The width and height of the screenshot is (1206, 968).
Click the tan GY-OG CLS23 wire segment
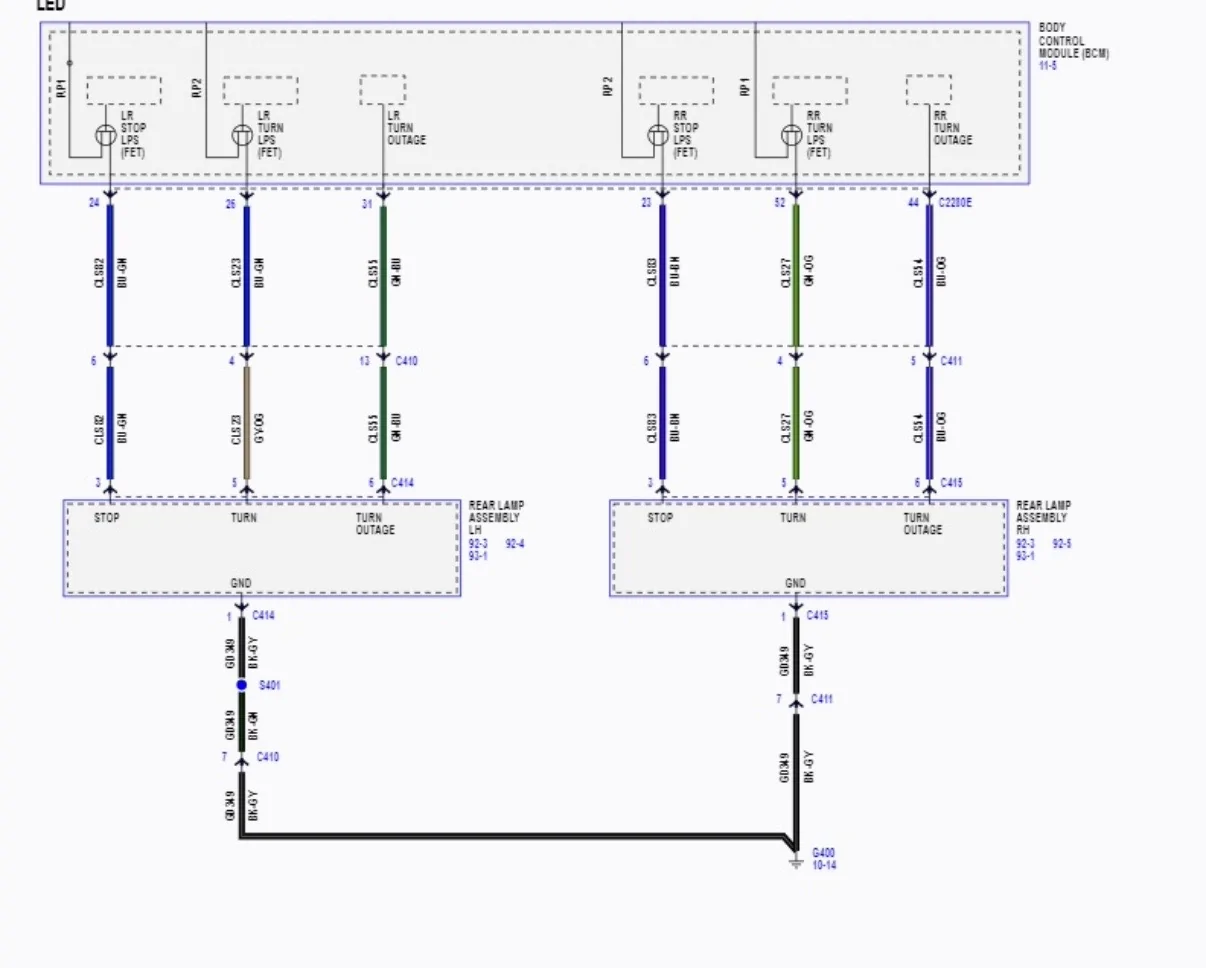(x=247, y=422)
